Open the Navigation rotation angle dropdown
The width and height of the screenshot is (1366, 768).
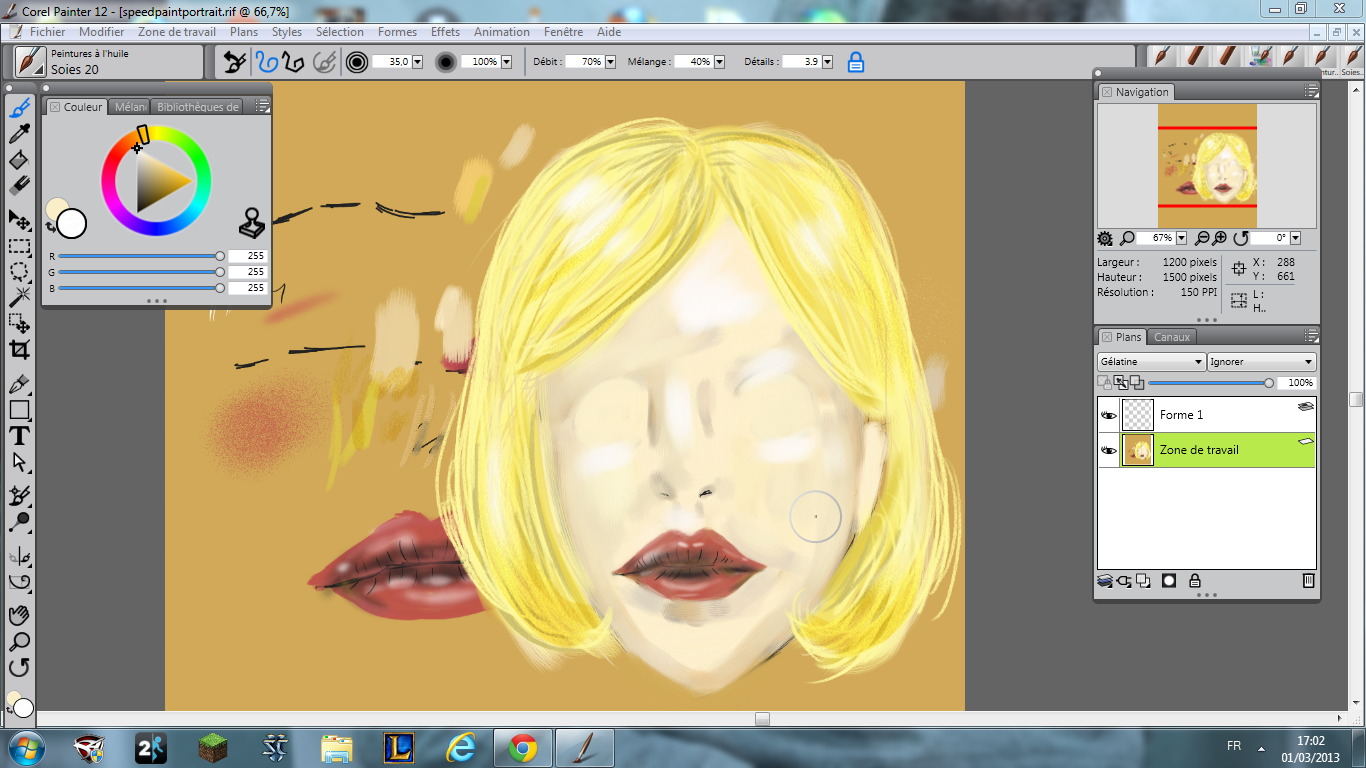[x=1295, y=238]
